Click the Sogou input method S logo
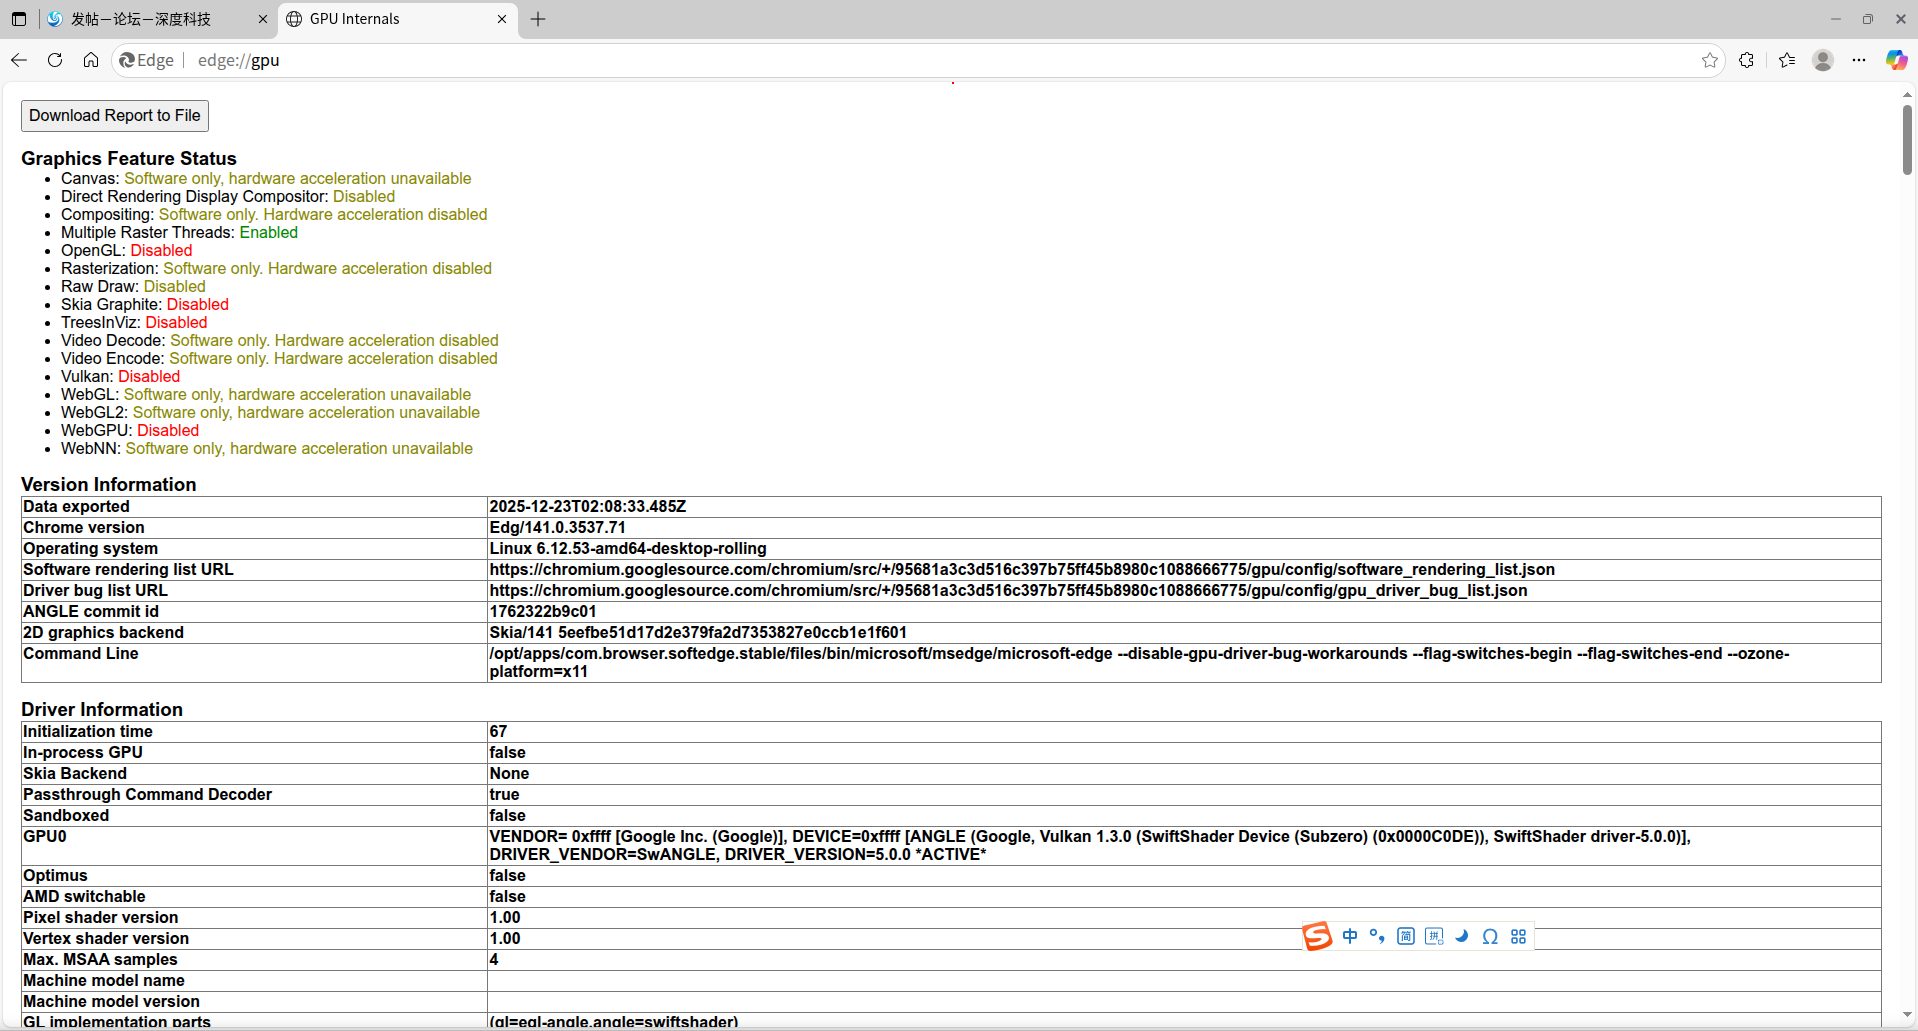The height and width of the screenshot is (1031, 1918). (x=1317, y=936)
